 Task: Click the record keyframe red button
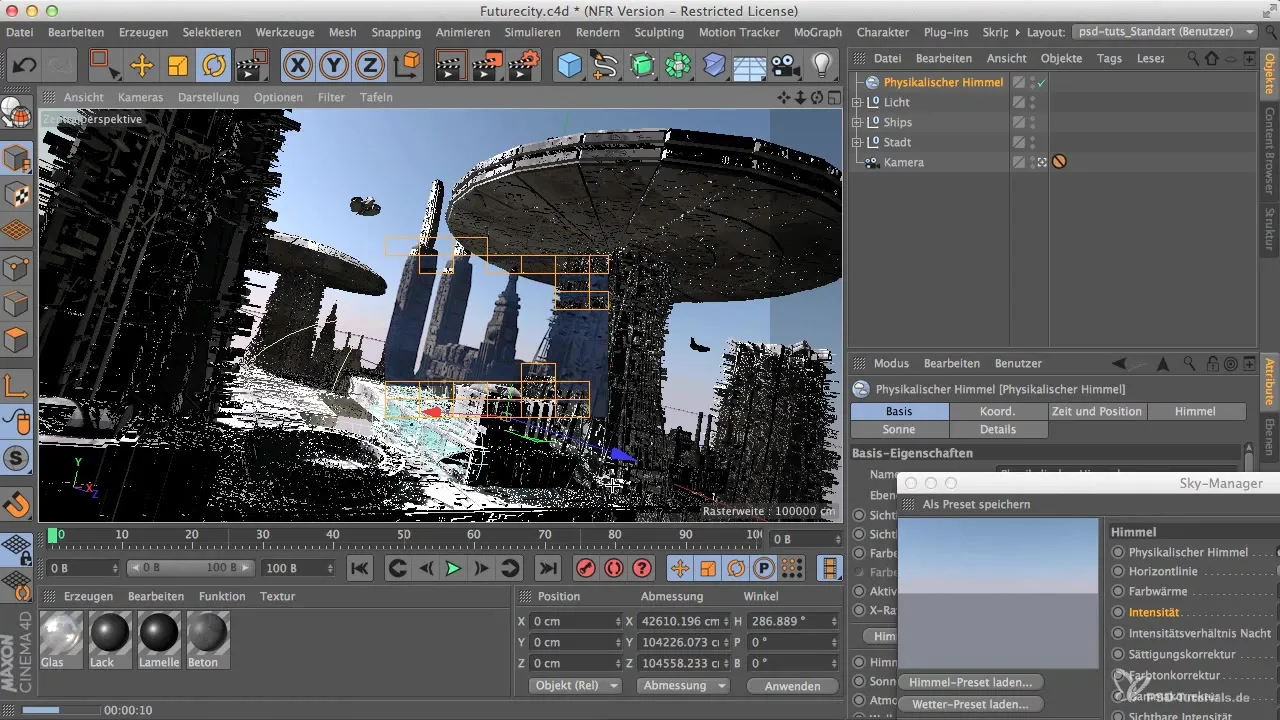585,568
